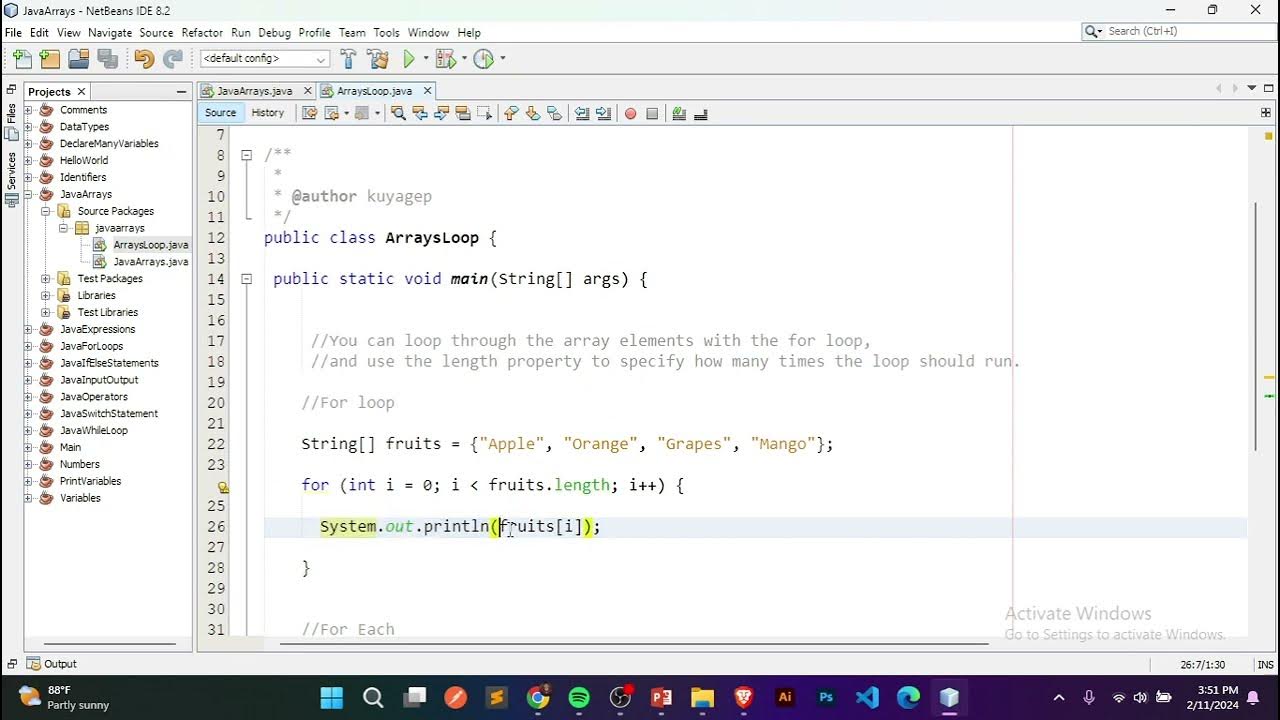The image size is (1280, 720).
Task: Open the default config dropdown
Action: pyautogui.click(x=264, y=59)
